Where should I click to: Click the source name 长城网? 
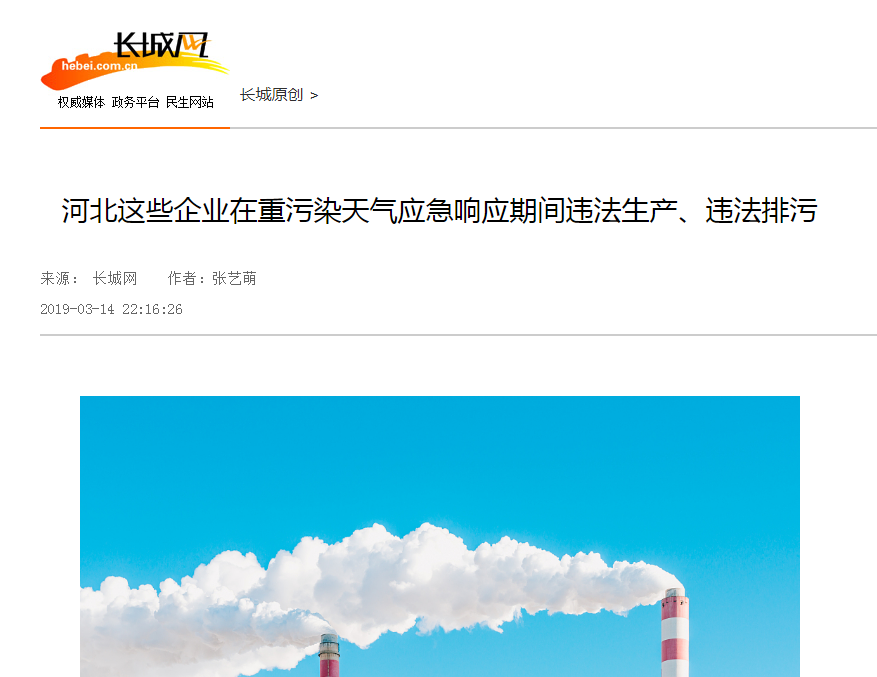click(115, 278)
